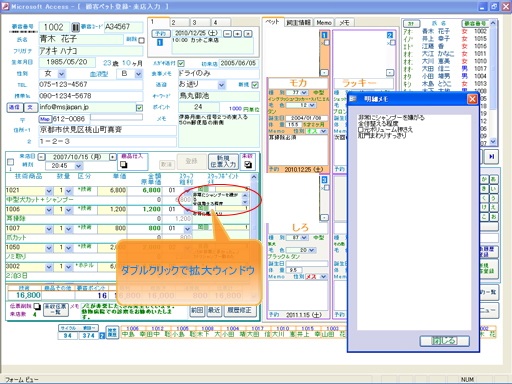
Task: Open the item code dropdown for 1021
Action: pos(49,191)
